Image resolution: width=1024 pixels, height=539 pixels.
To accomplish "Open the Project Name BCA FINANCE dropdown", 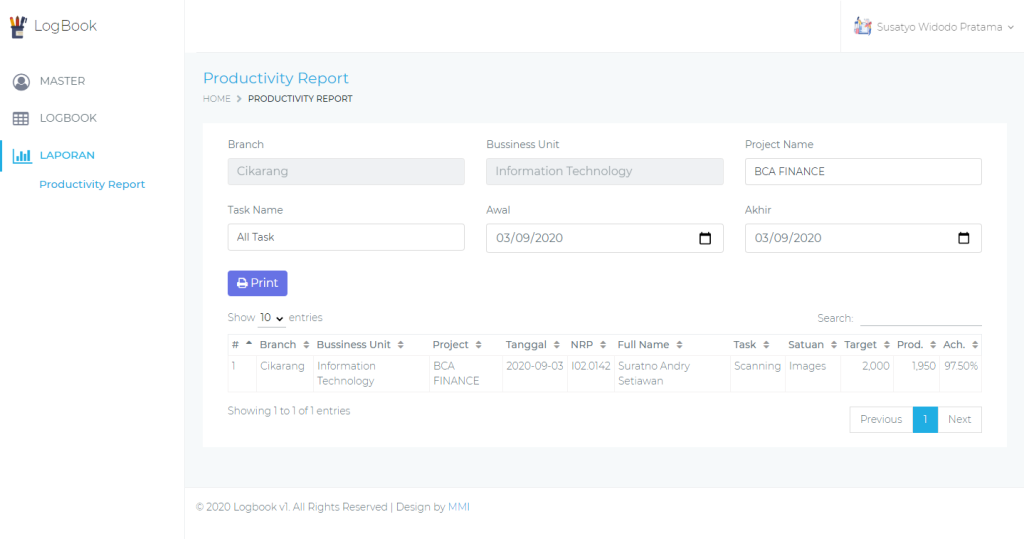I will [863, 171].
